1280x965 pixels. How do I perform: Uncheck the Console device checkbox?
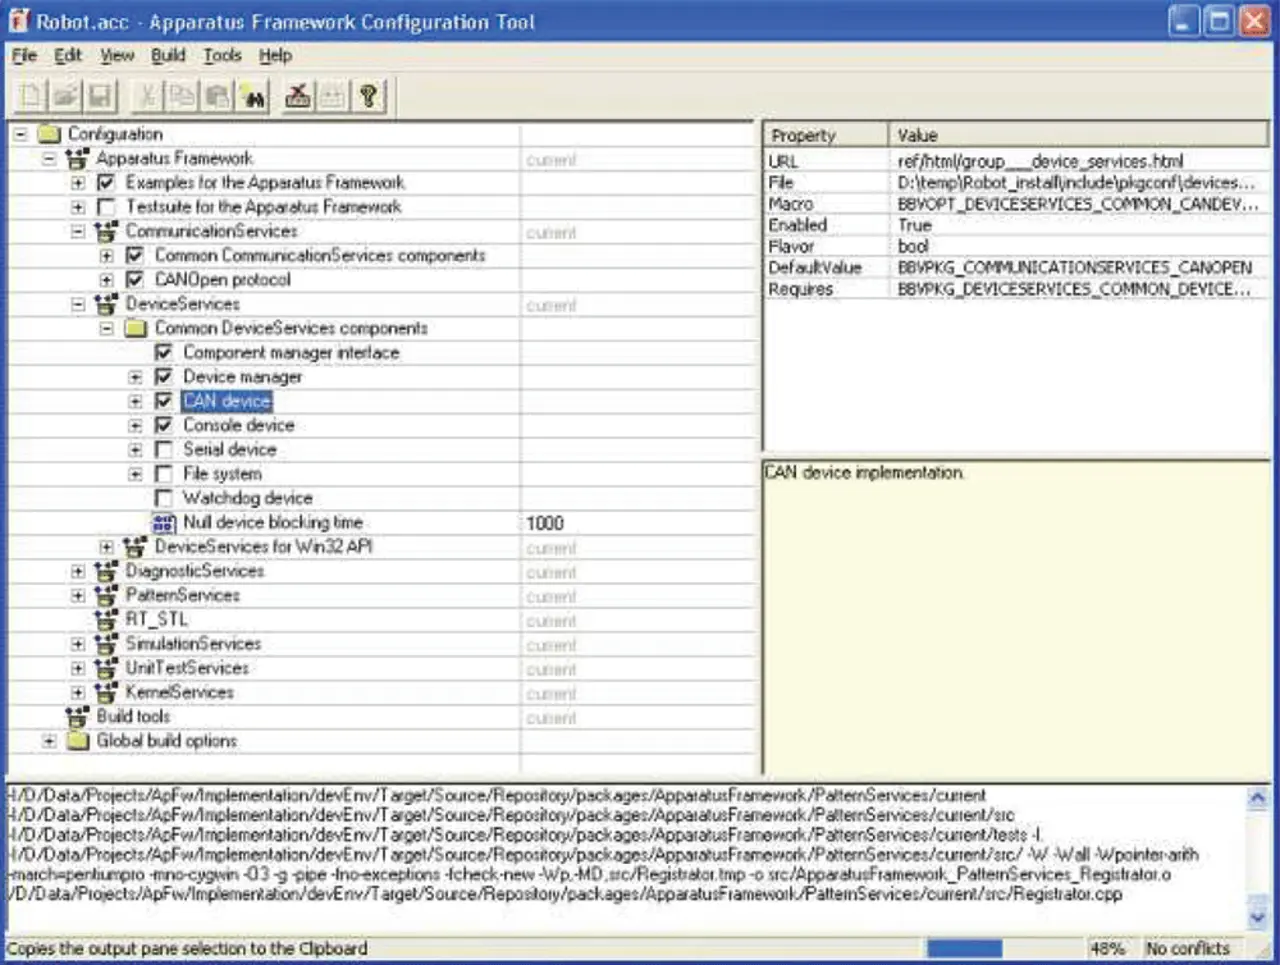[164, 426]
